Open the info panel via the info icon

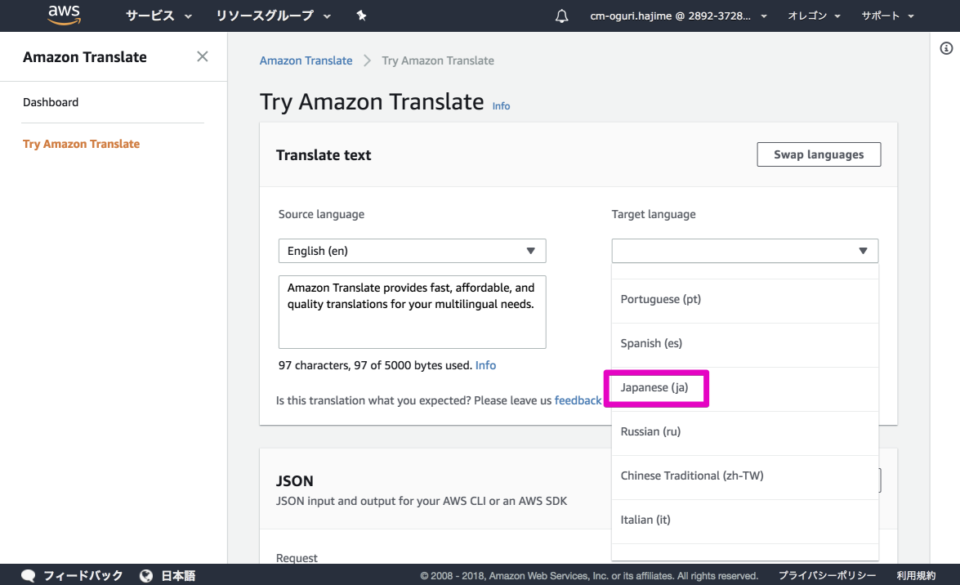tap(946, 48)
